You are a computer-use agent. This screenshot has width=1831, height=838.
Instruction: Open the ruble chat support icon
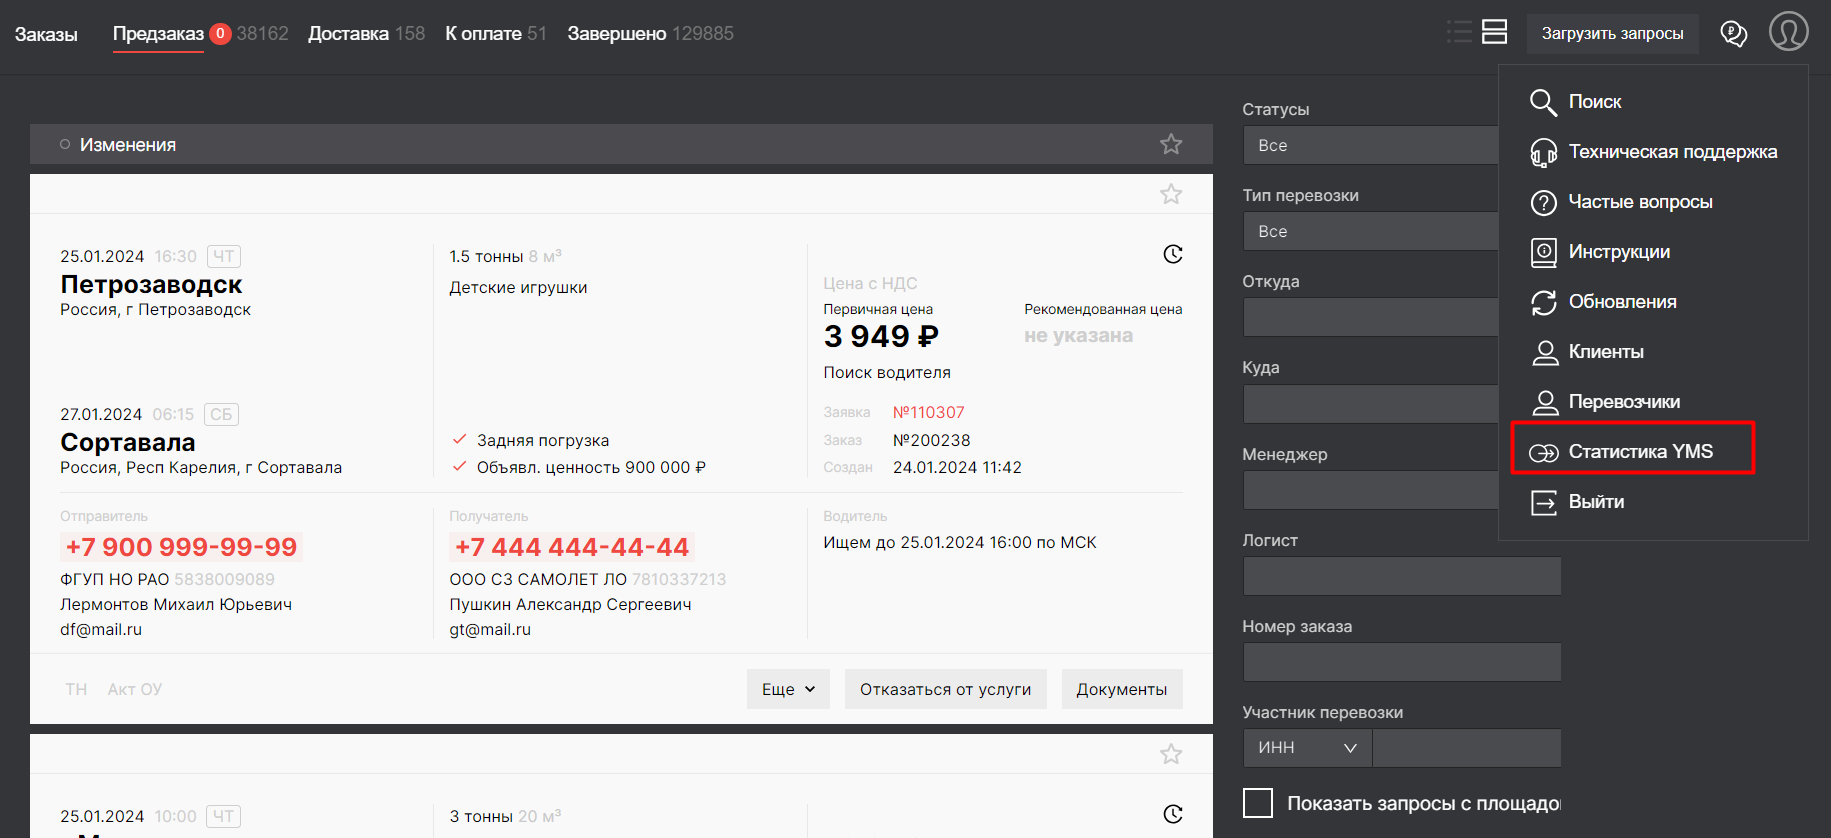[1734, 33]
